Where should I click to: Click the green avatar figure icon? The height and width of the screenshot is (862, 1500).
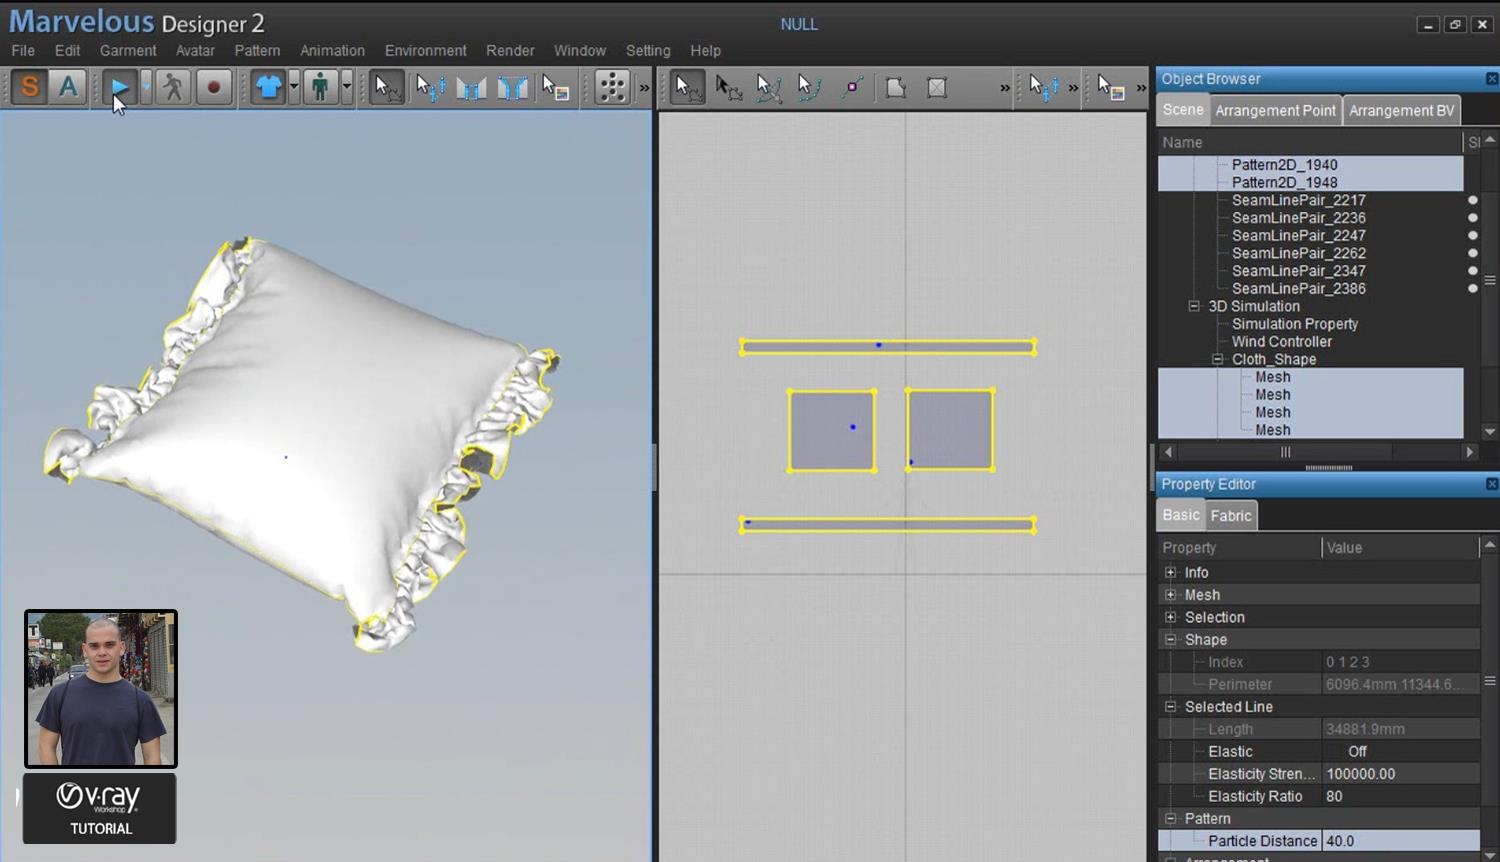[x=320, y=87]
